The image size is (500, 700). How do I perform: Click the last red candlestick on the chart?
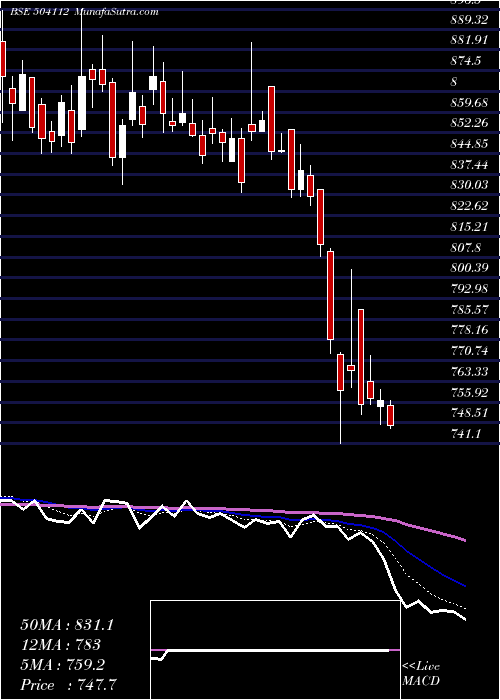click(391, 415)
